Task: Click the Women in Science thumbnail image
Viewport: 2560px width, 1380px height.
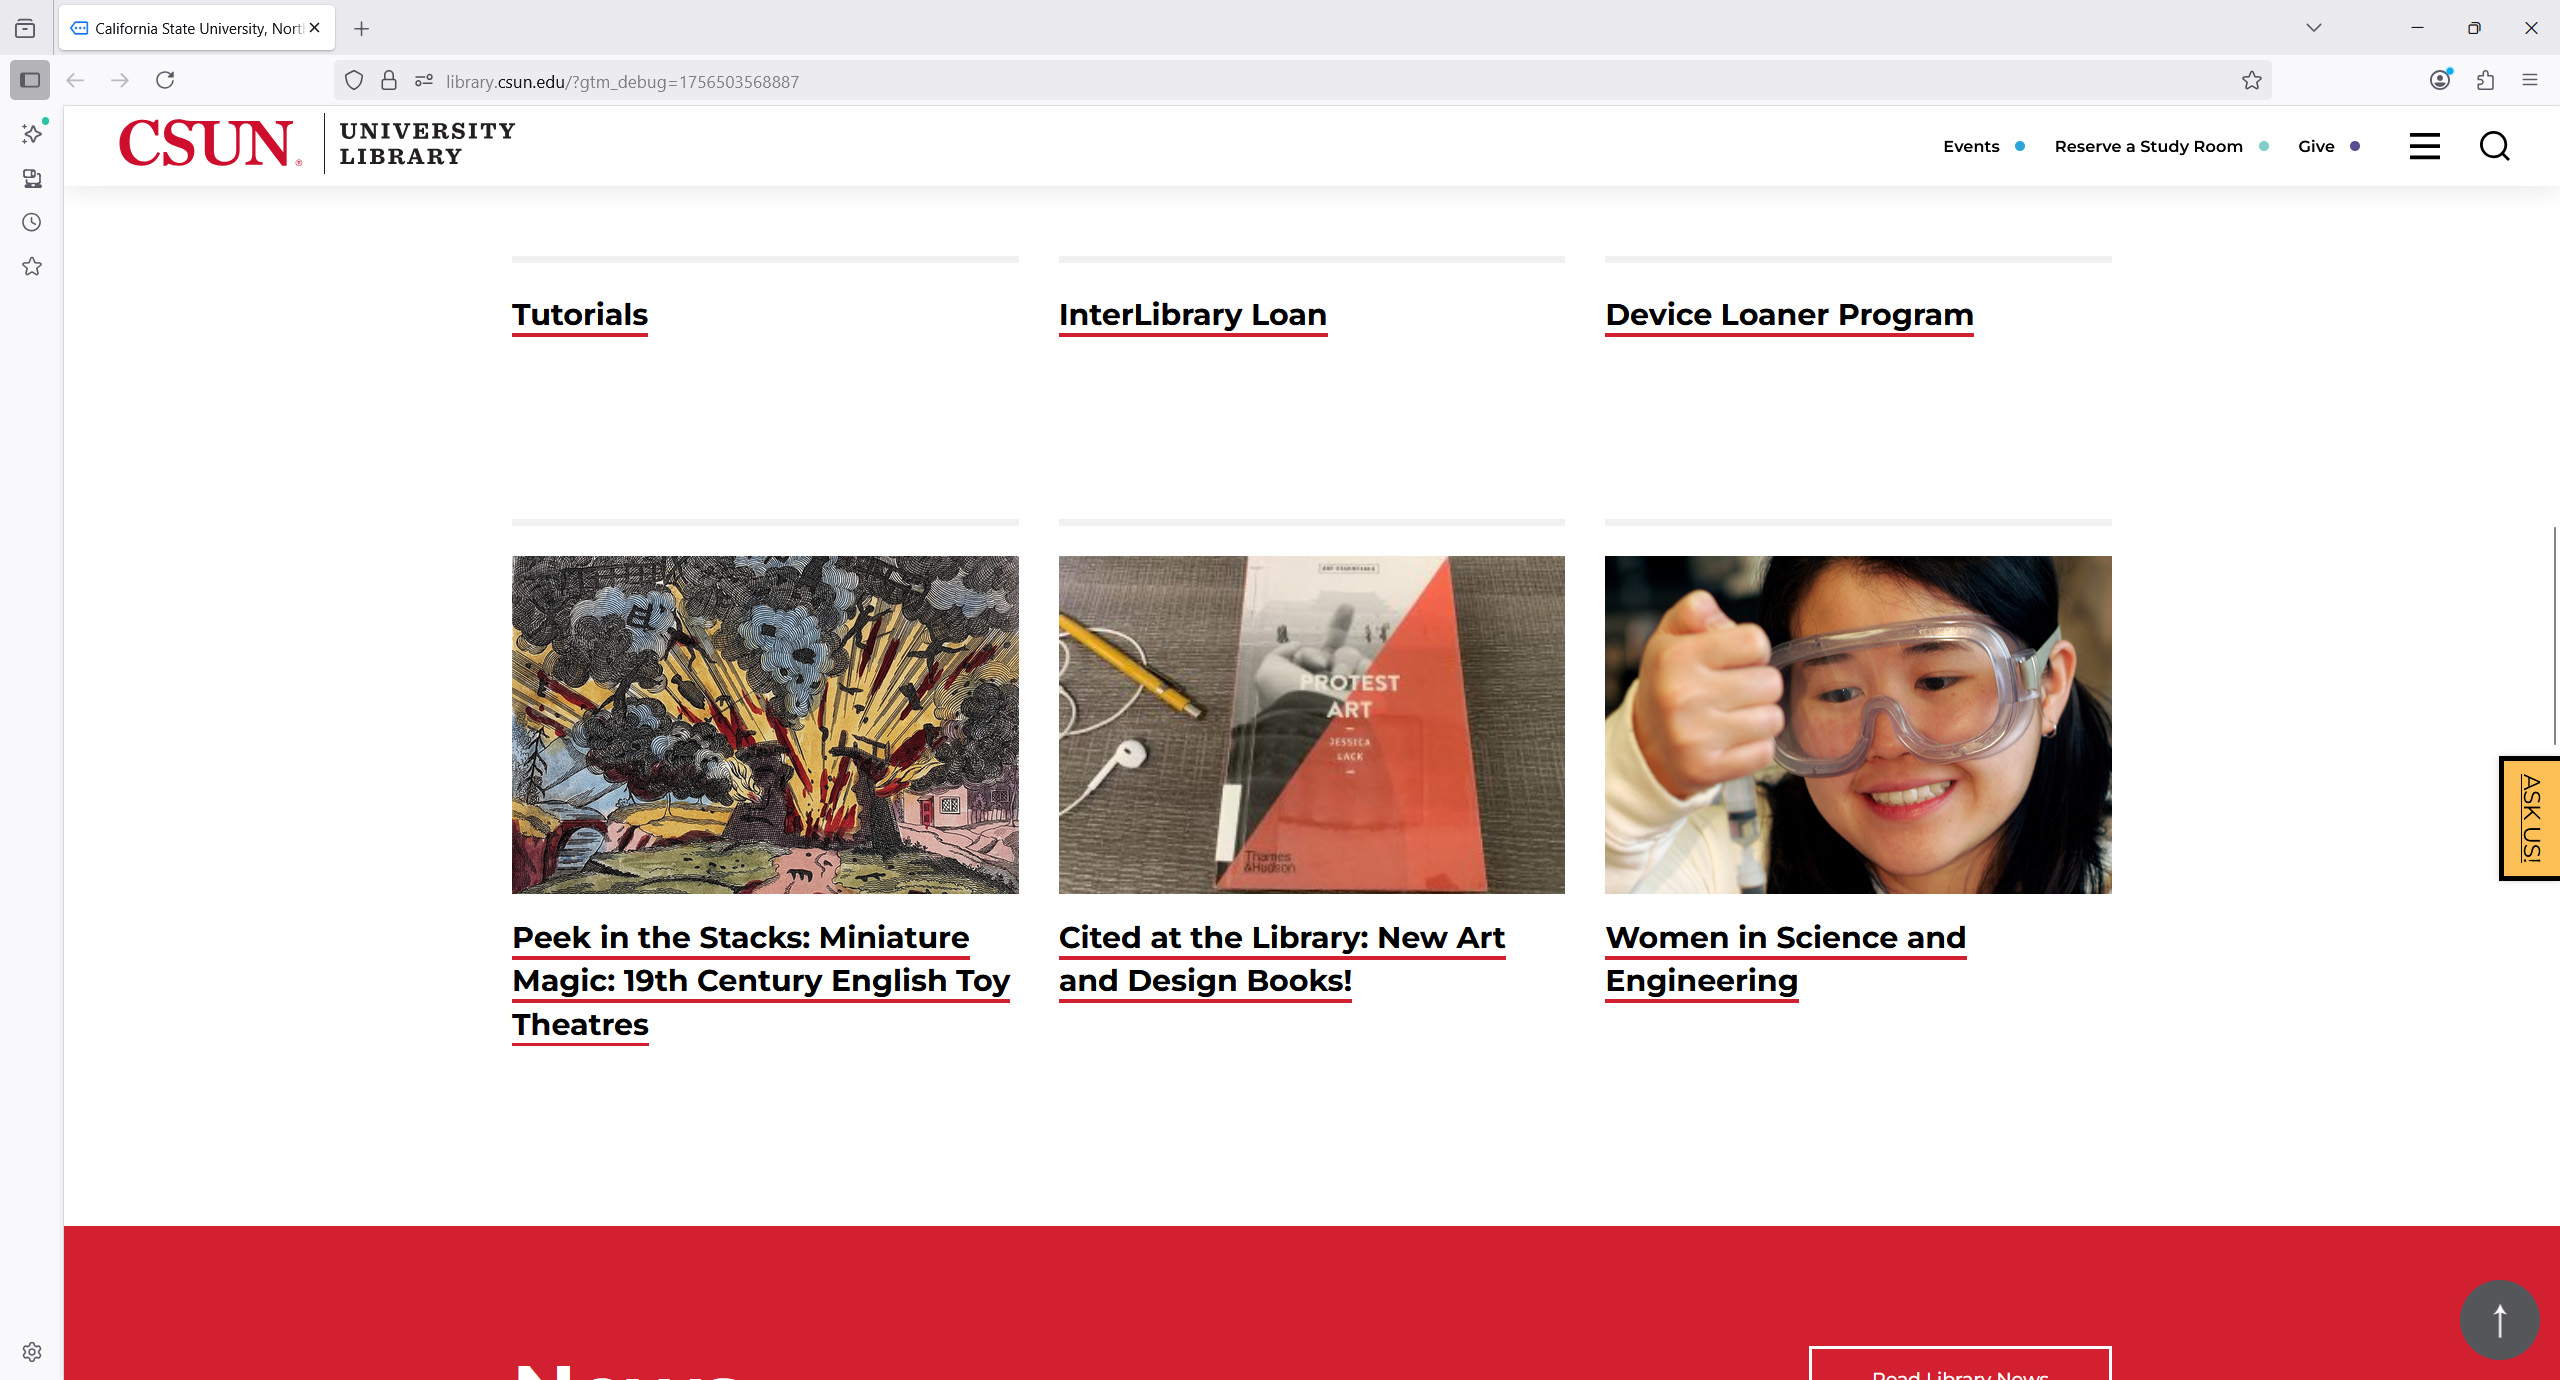Action: [1858, 724]
